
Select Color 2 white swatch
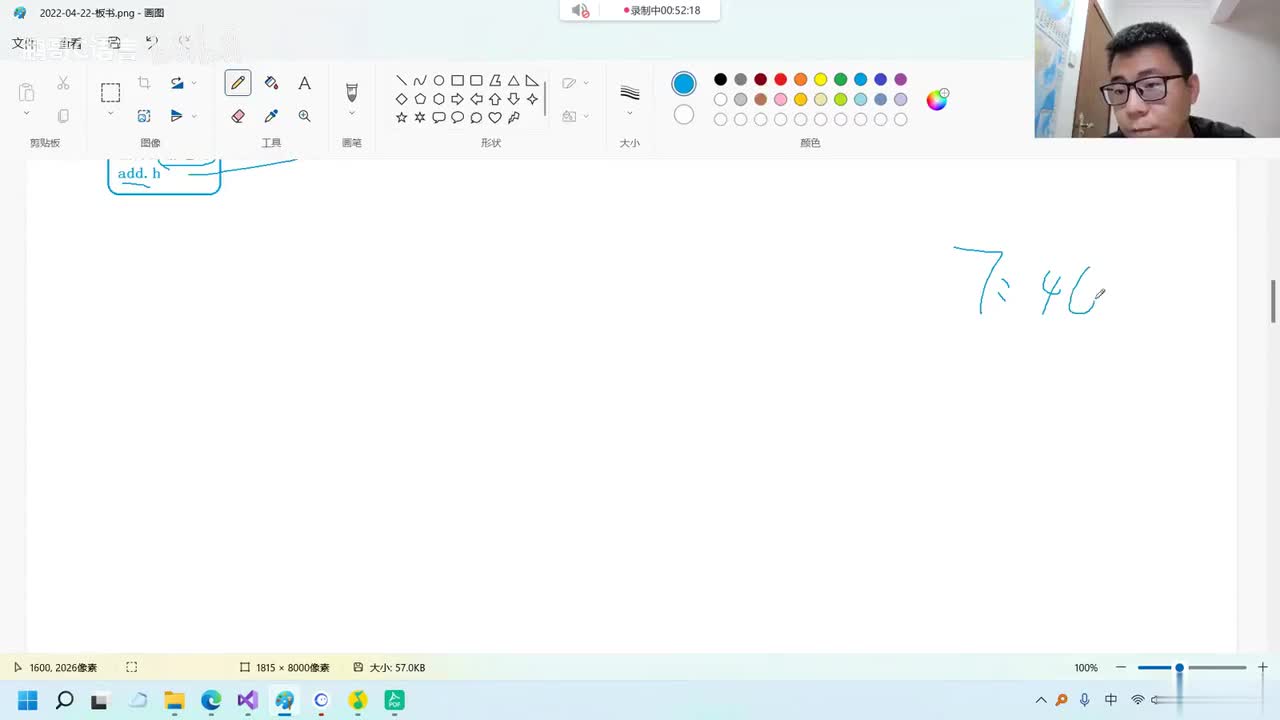pos(684,115)
